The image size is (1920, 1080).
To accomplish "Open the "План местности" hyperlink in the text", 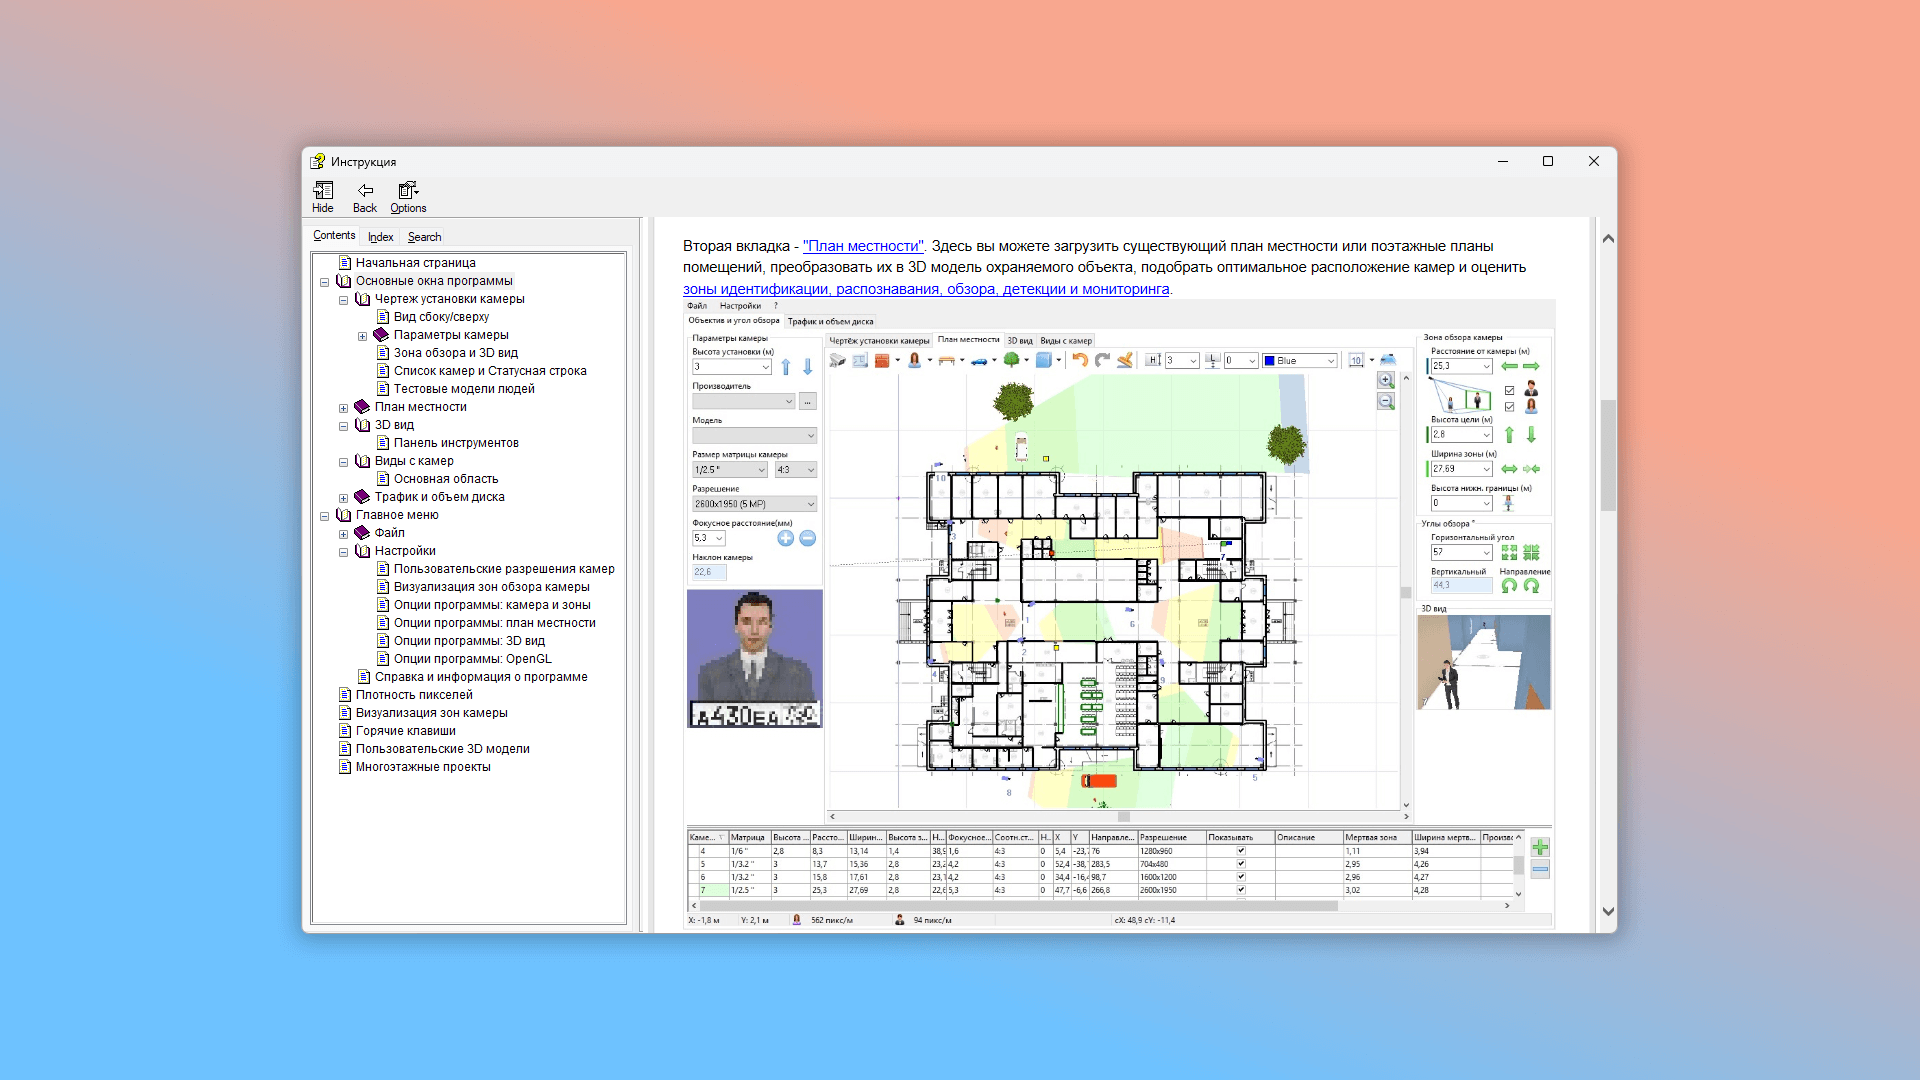I will click(863, 246).
